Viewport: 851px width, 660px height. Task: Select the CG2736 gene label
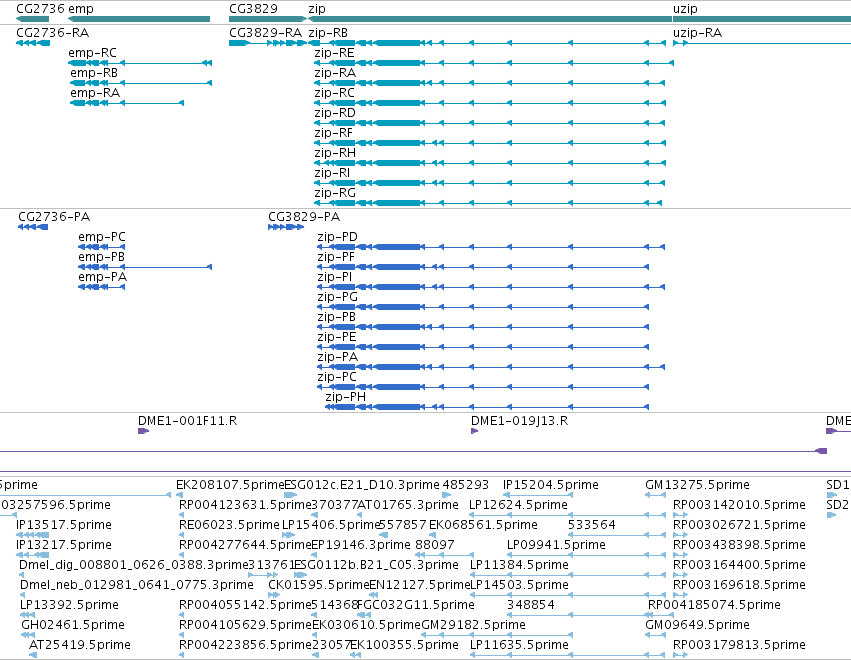point(40,9)
